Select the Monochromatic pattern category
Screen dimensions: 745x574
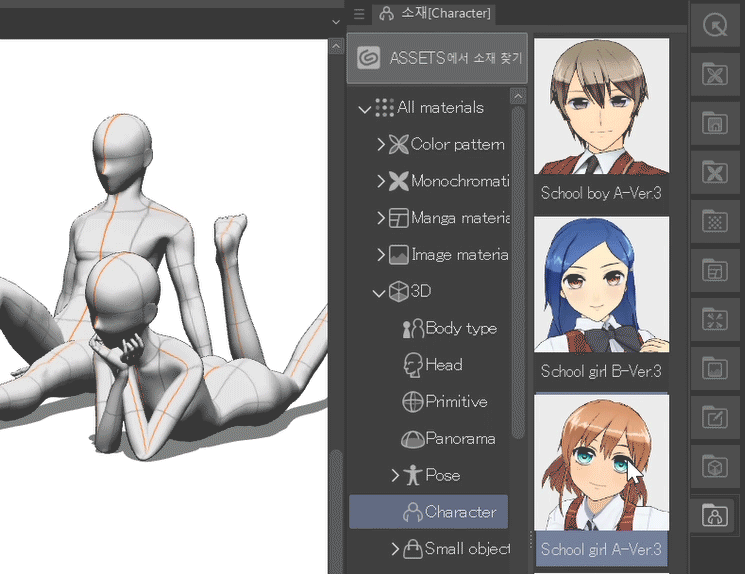tap(460, 181)
